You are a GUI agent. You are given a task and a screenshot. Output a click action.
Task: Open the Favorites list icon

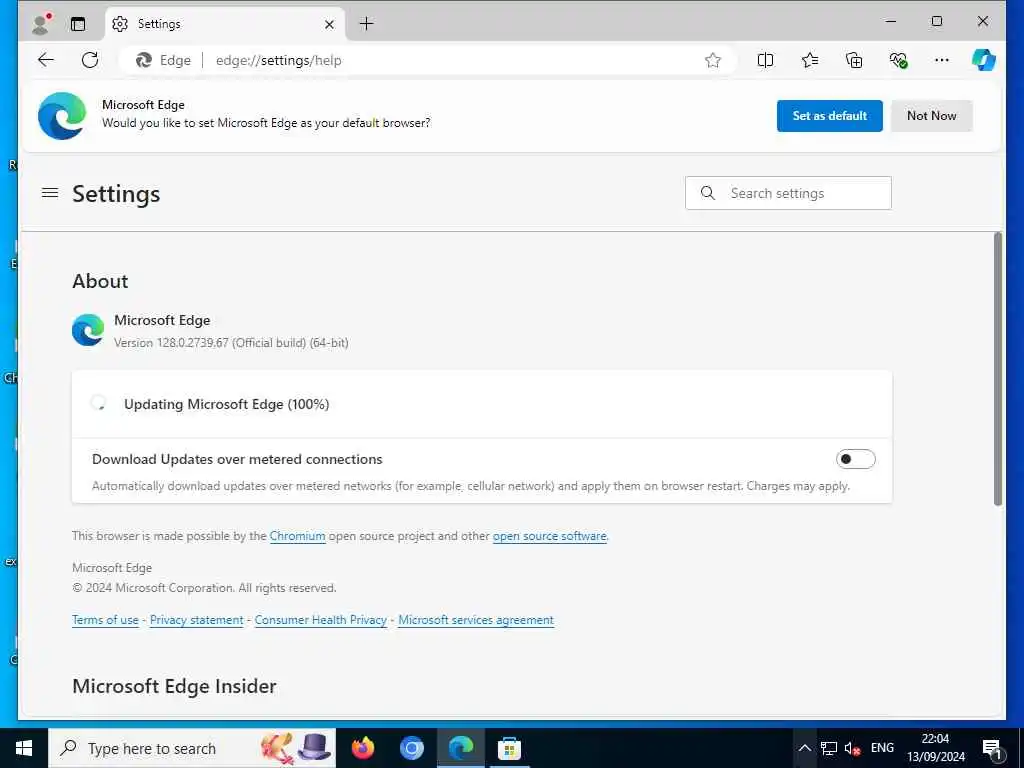coord(810,60)
